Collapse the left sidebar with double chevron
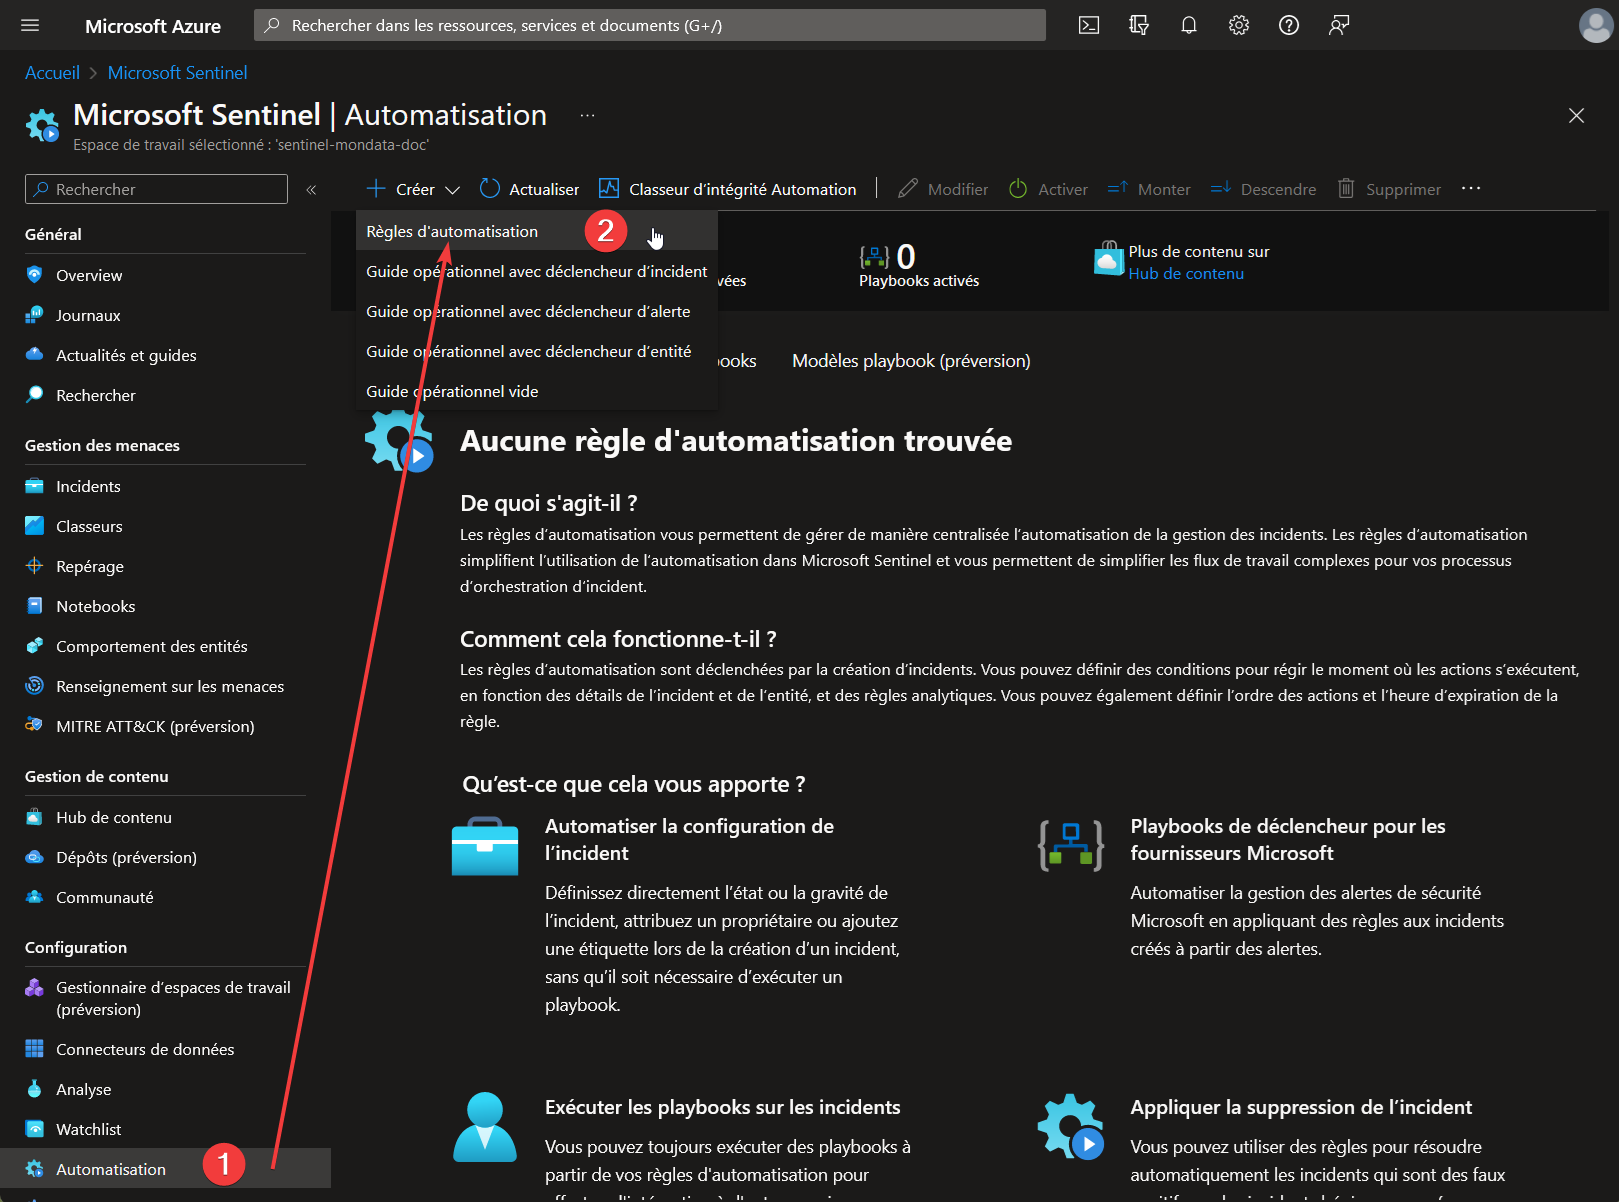1619x1202 pixels. pyautogui.click(x=311, y=189)
